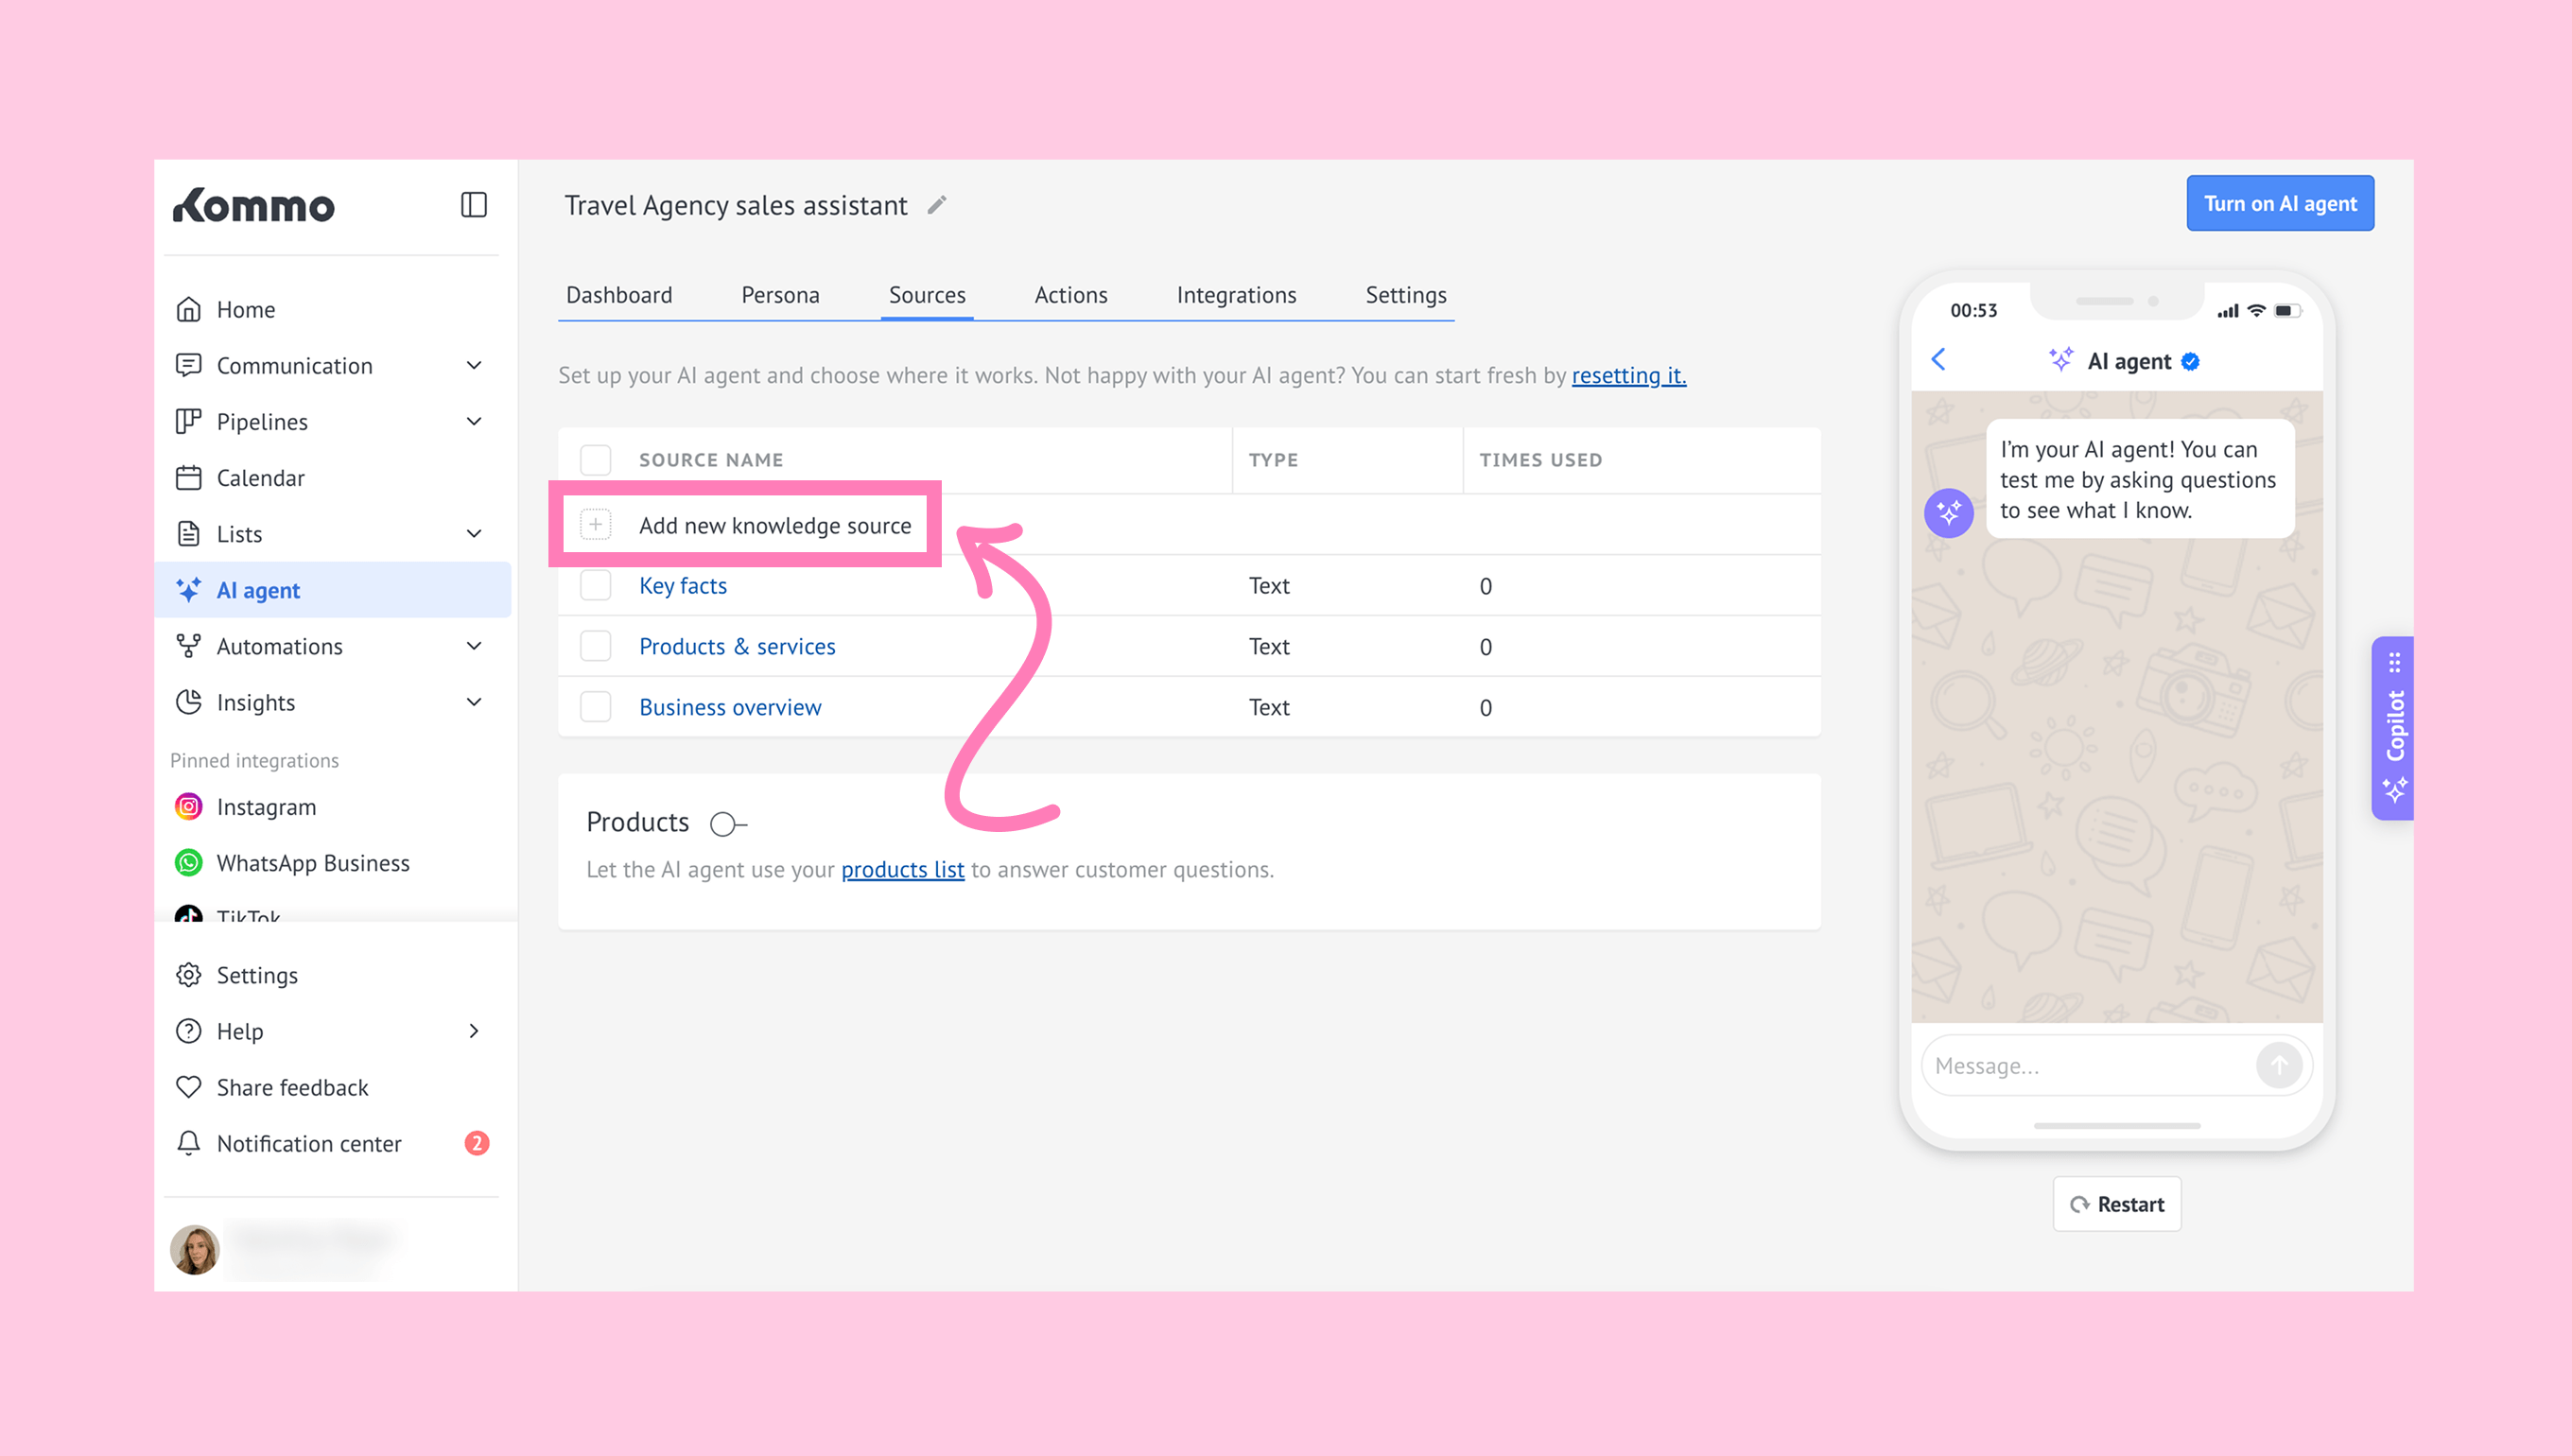
Task: Expand the Insights sidebar chevron
Action: click(474, 703)
